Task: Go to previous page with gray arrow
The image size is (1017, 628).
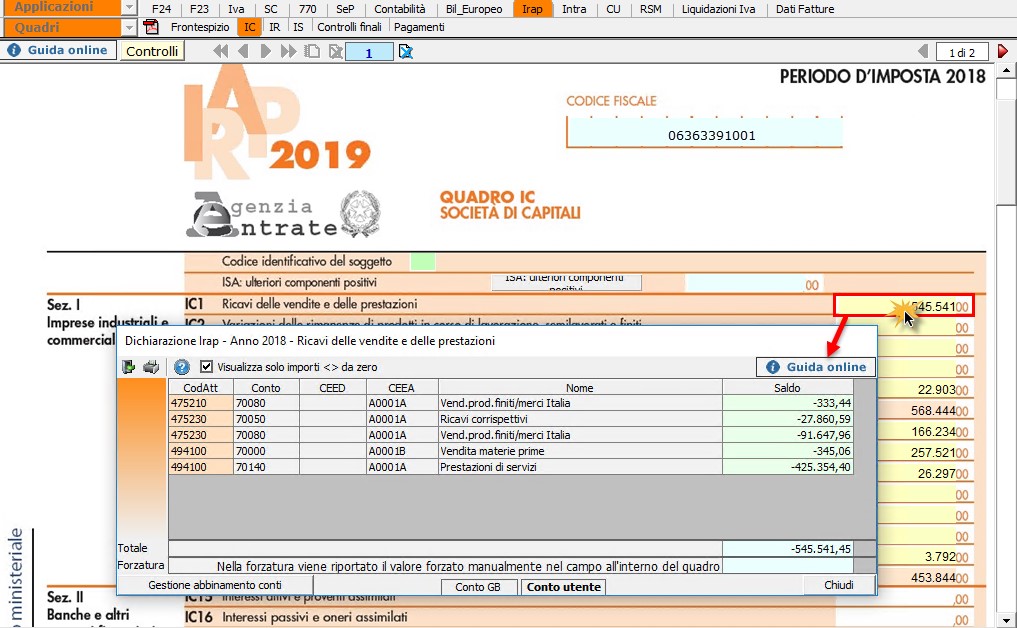Action: (924, 51)
